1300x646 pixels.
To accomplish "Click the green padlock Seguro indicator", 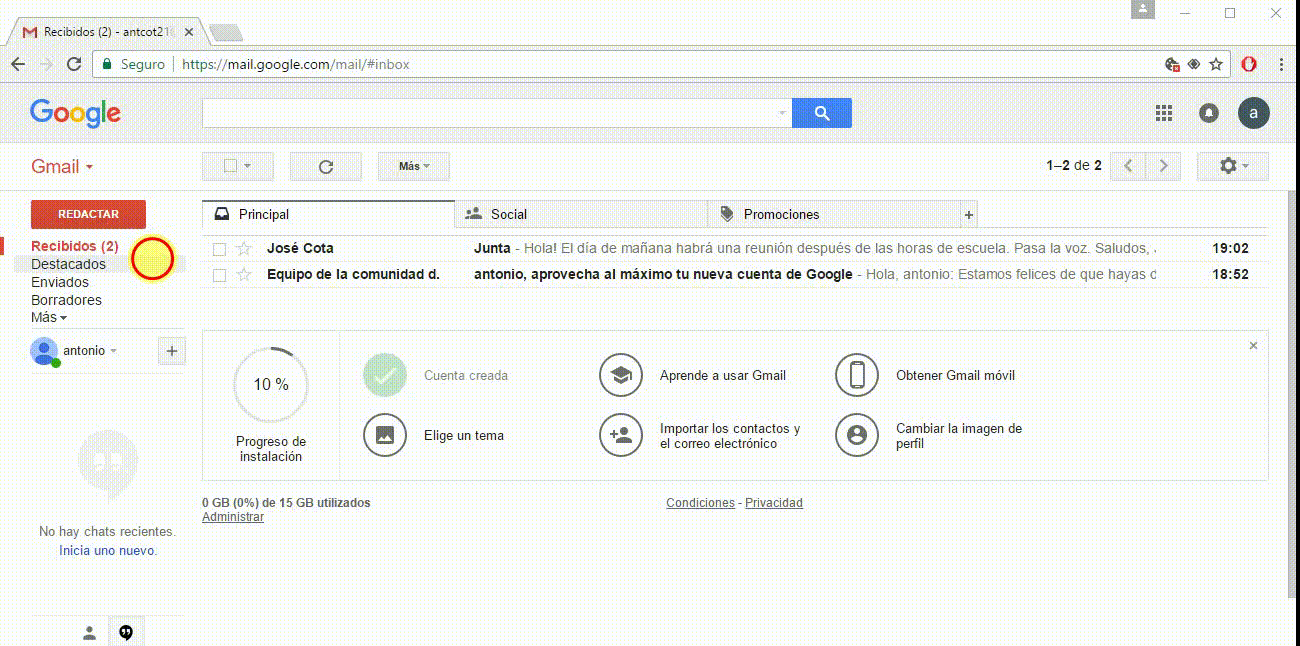I will click(x=133, y=64).
